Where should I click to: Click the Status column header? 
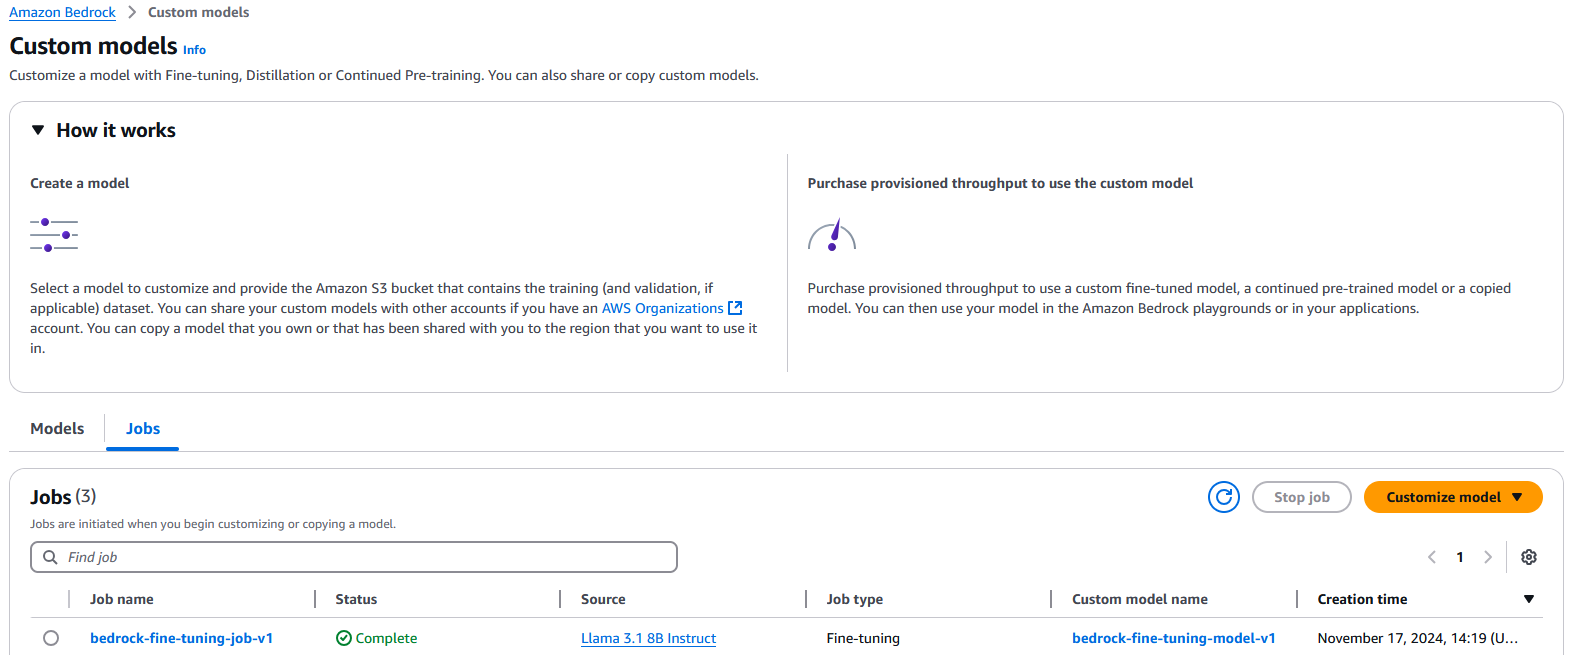click(x=356, y=599)
